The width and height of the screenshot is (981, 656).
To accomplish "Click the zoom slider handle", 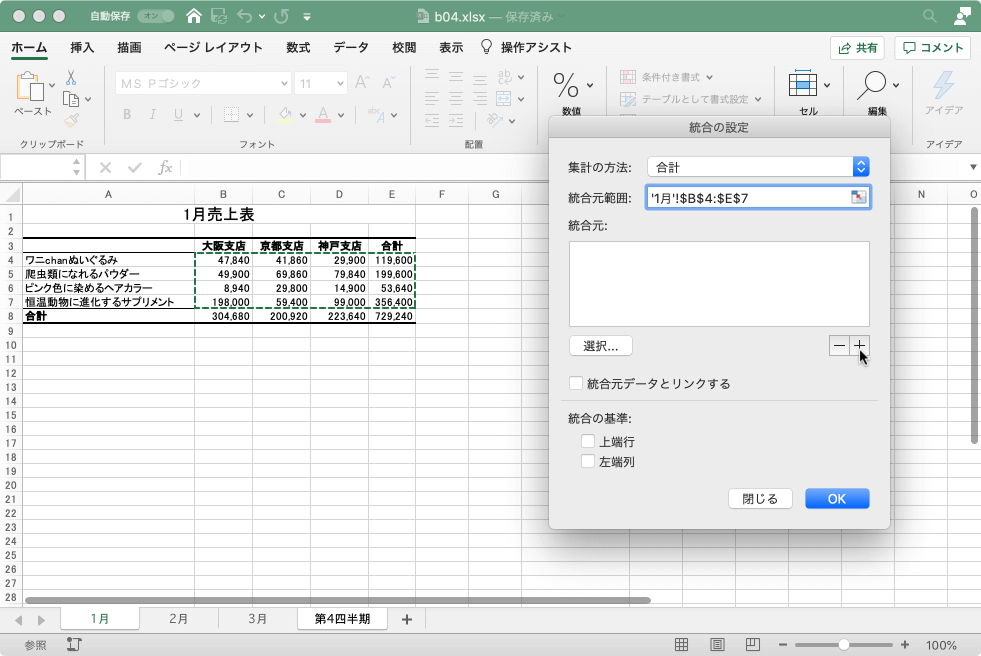I will (843, 645).
